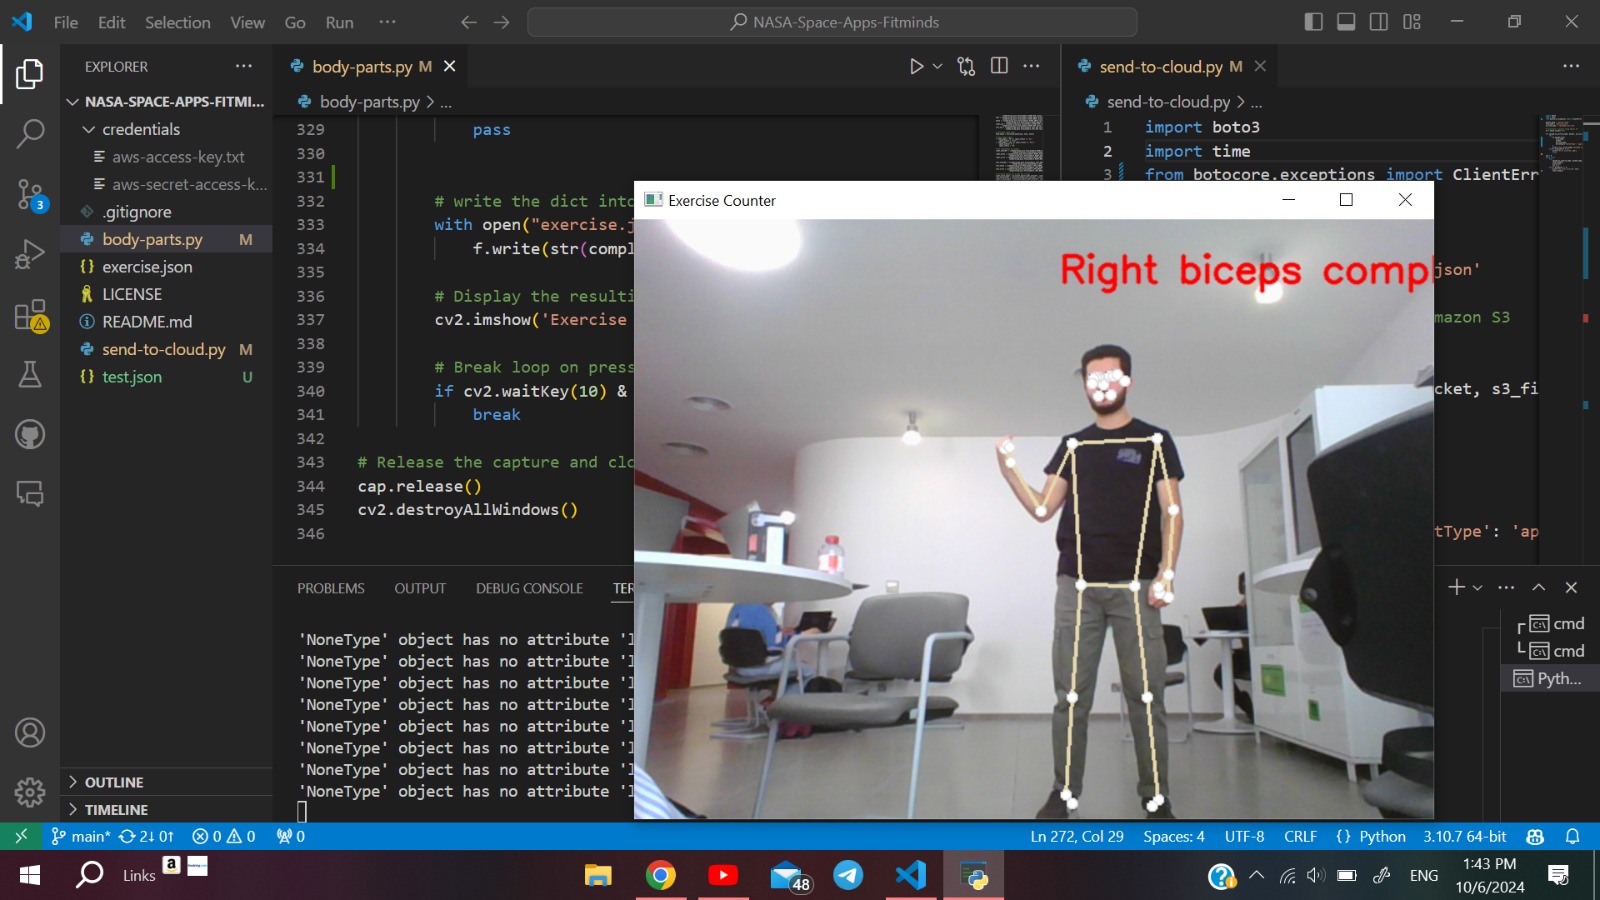Open the View menu

click(x=248, y=22)
